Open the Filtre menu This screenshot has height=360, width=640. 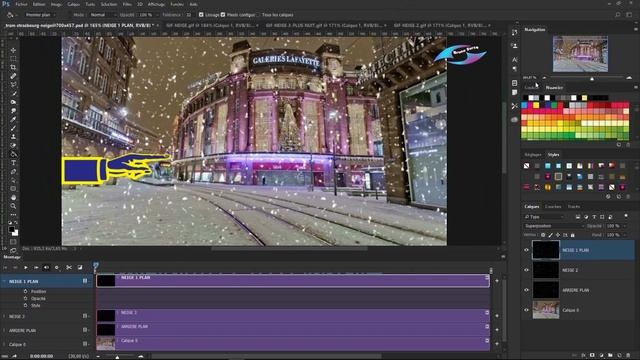pyautogui.click(x=127, y=4)
